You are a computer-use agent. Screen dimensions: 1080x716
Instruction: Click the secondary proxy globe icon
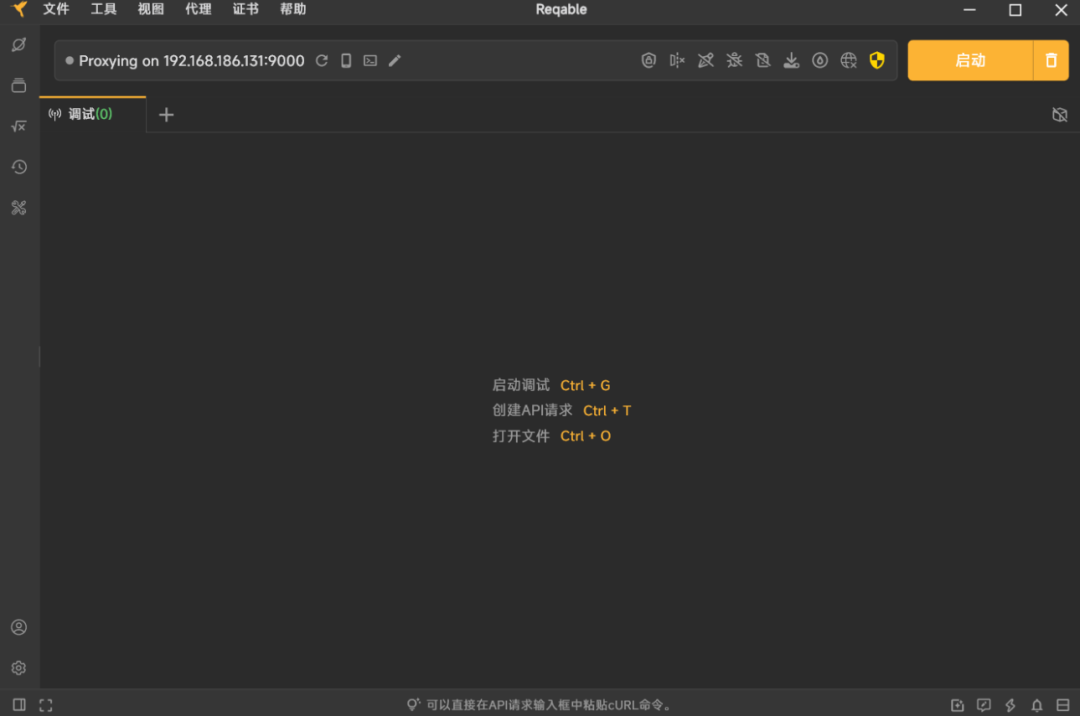(x=849, y=61)
